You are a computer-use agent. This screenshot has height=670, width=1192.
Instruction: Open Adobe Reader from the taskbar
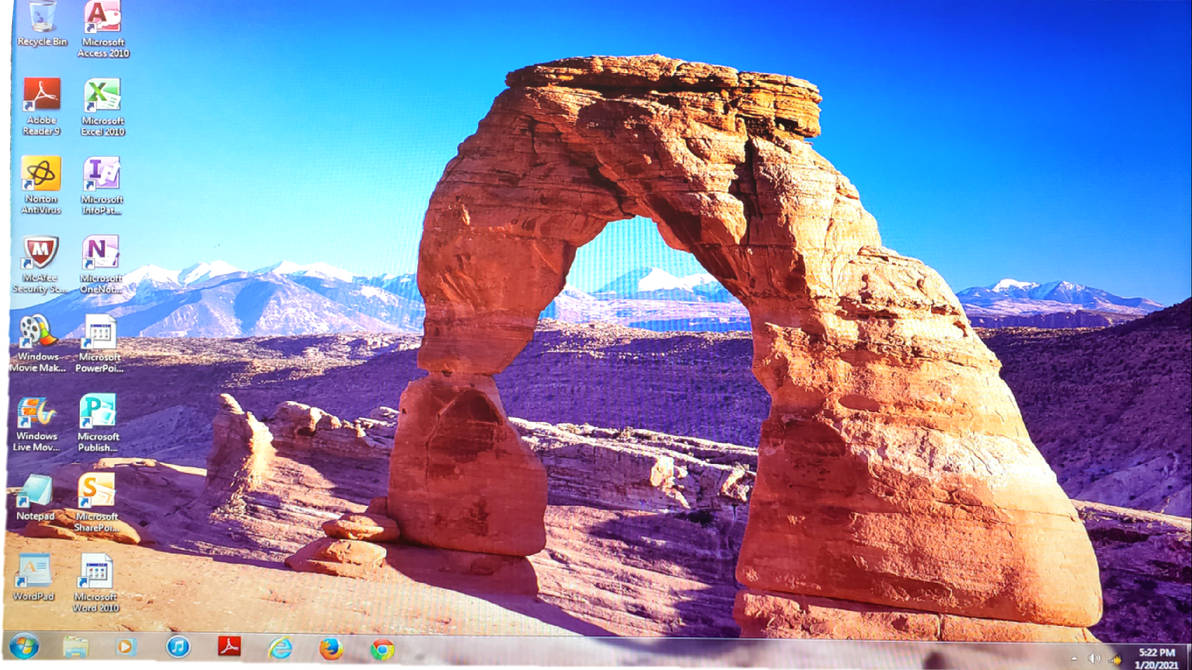229,647
